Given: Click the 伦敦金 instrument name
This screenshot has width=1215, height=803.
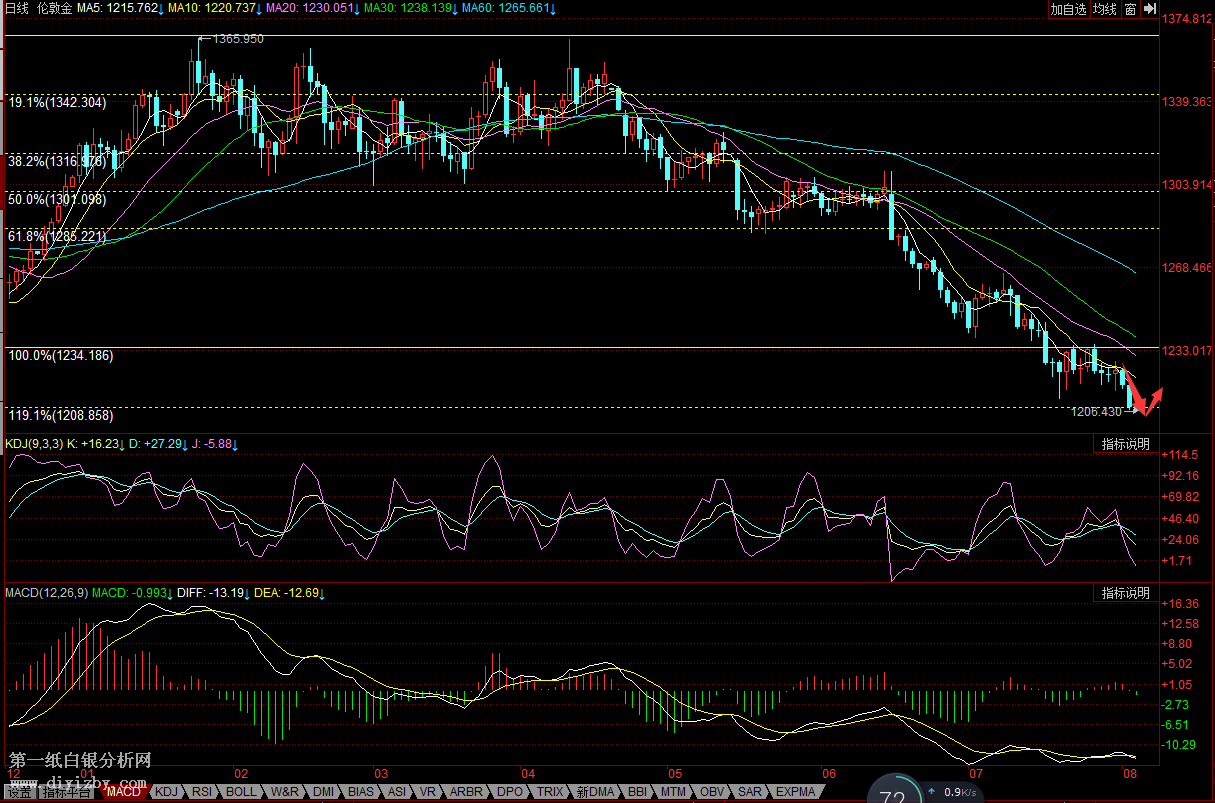Looking at the screenshot, I should tap(54, 8).
